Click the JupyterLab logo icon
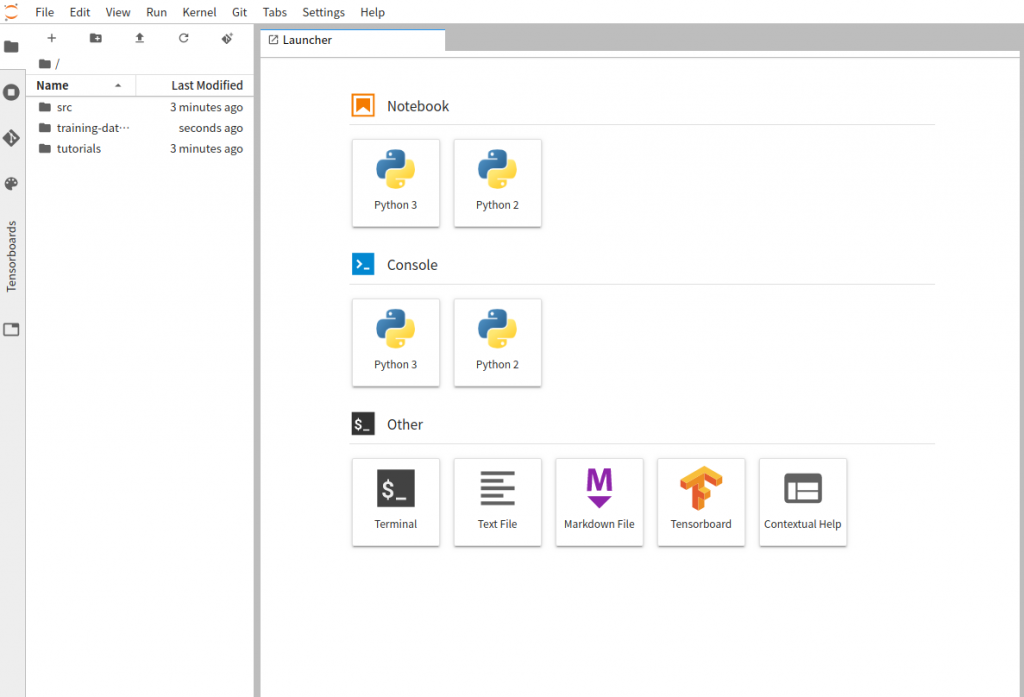The width and height of the screenshot is (1024, 697). (11, 12)
